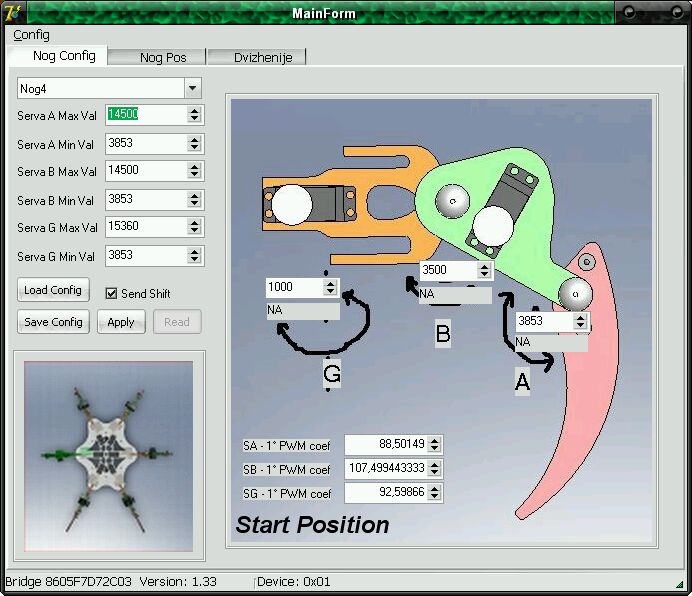Click the Serva G Max Val spinner arrows
692x596 pixels.
click(194, 227)
